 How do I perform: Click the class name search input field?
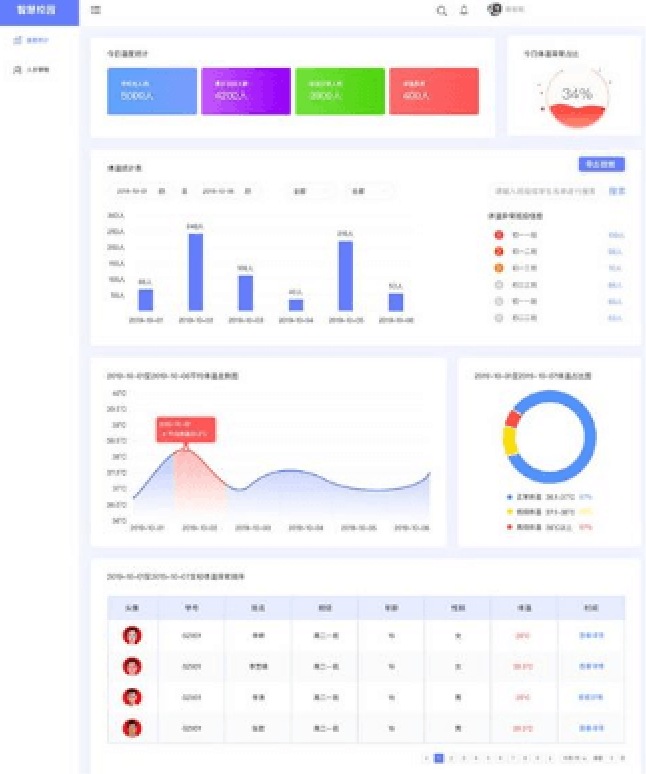545,190
